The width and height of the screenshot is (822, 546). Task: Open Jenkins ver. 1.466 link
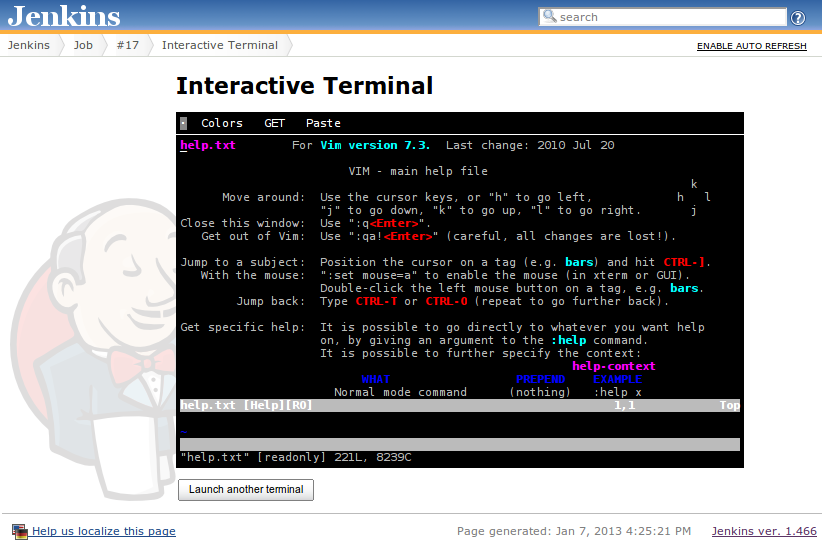coord(764,531)
